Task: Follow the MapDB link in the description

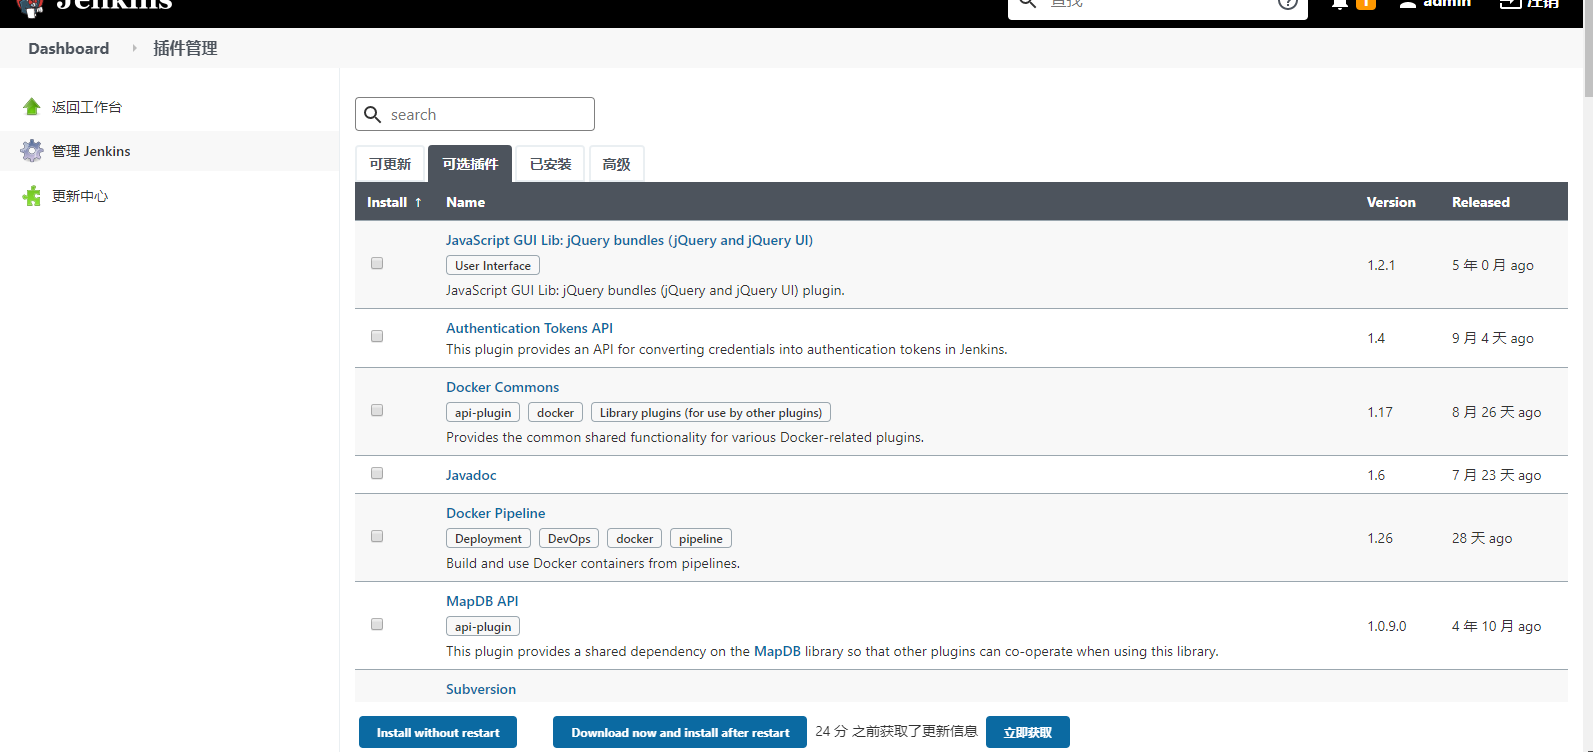Action: coord(777,651)
